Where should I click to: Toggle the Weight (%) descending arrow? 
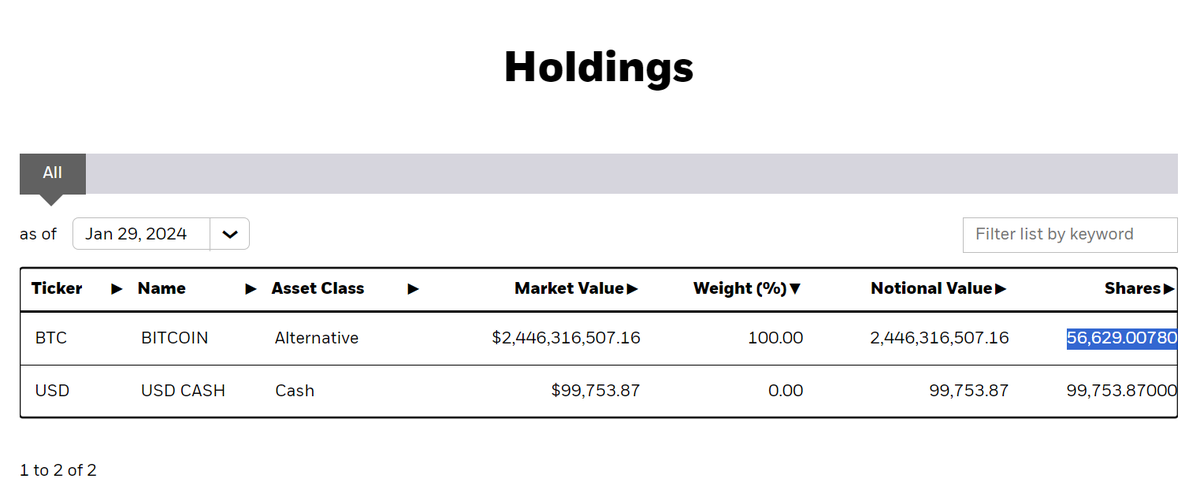795,289
